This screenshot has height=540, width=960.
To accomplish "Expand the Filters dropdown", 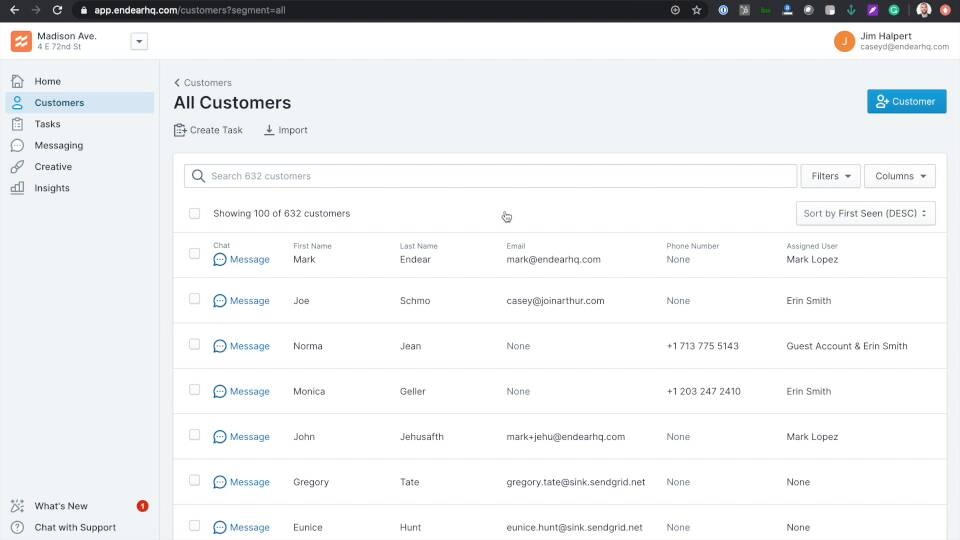I will (830, 176).
